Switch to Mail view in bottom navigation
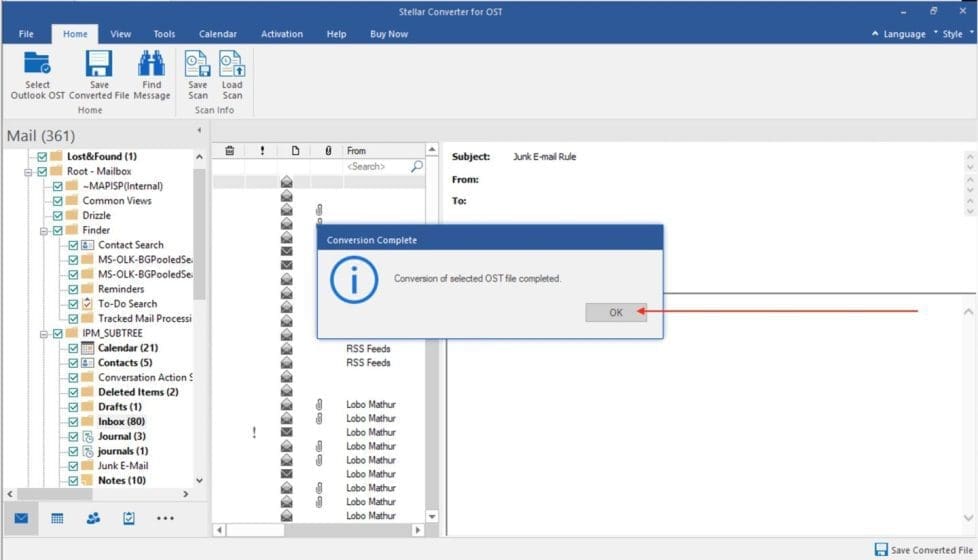Viewport: 978px width, 560px height. pos(21,518)
